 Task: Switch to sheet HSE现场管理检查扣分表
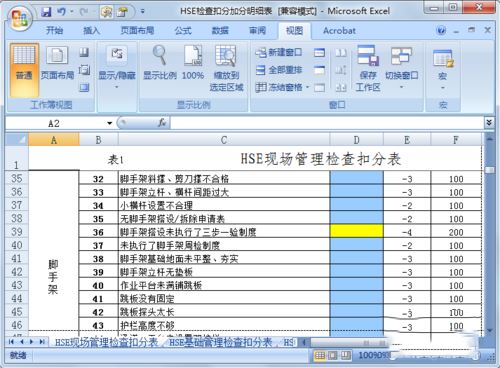(x=106, y=342)
